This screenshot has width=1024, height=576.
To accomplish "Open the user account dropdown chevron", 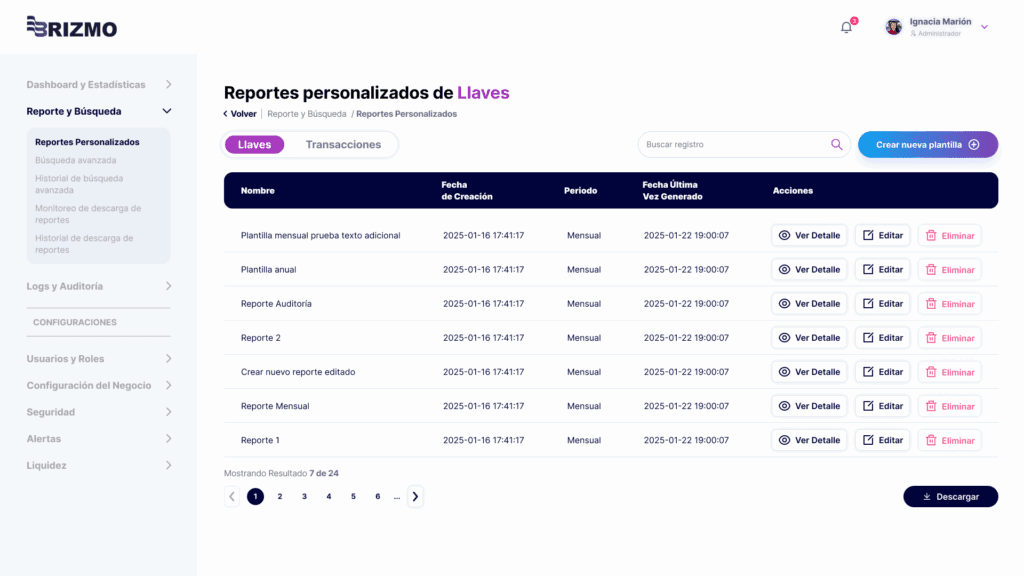I will (982, 26).
